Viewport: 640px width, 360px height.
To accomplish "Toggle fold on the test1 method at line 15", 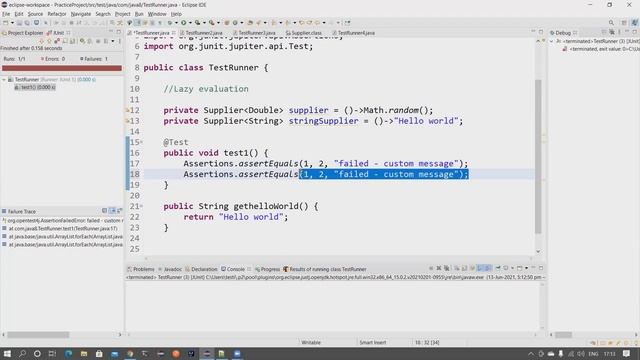I will point(141,142).
